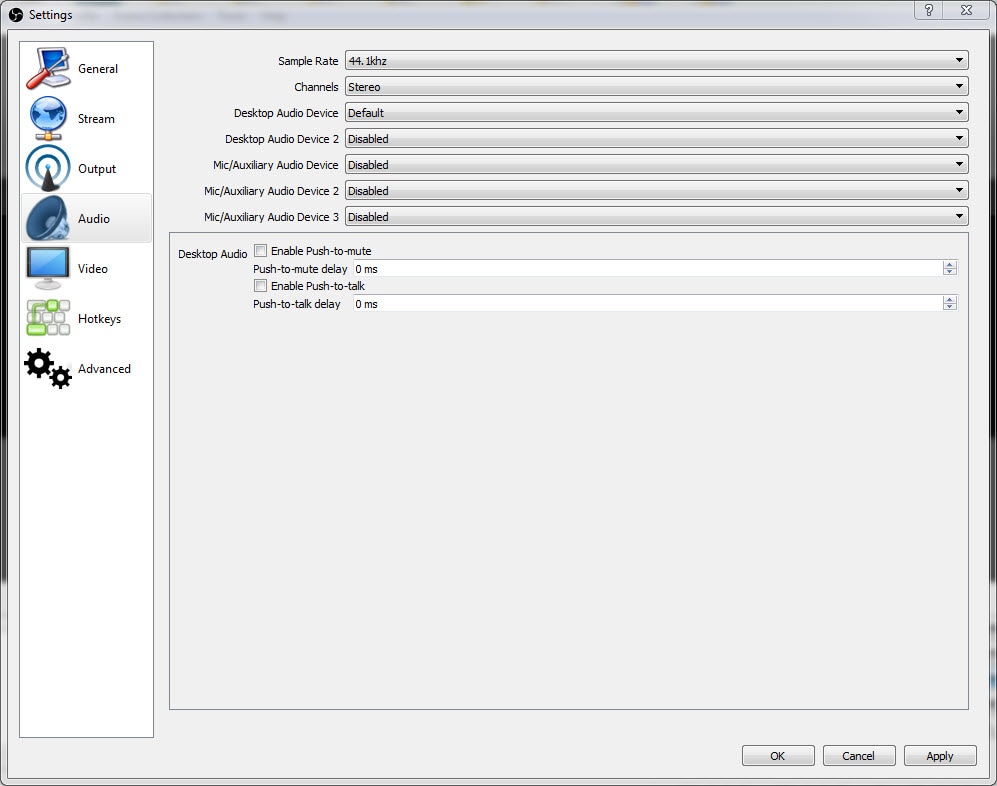Open the General settings wrench icon
The width and height of the screenshot is (997, 786).
(x=48, y=68)
